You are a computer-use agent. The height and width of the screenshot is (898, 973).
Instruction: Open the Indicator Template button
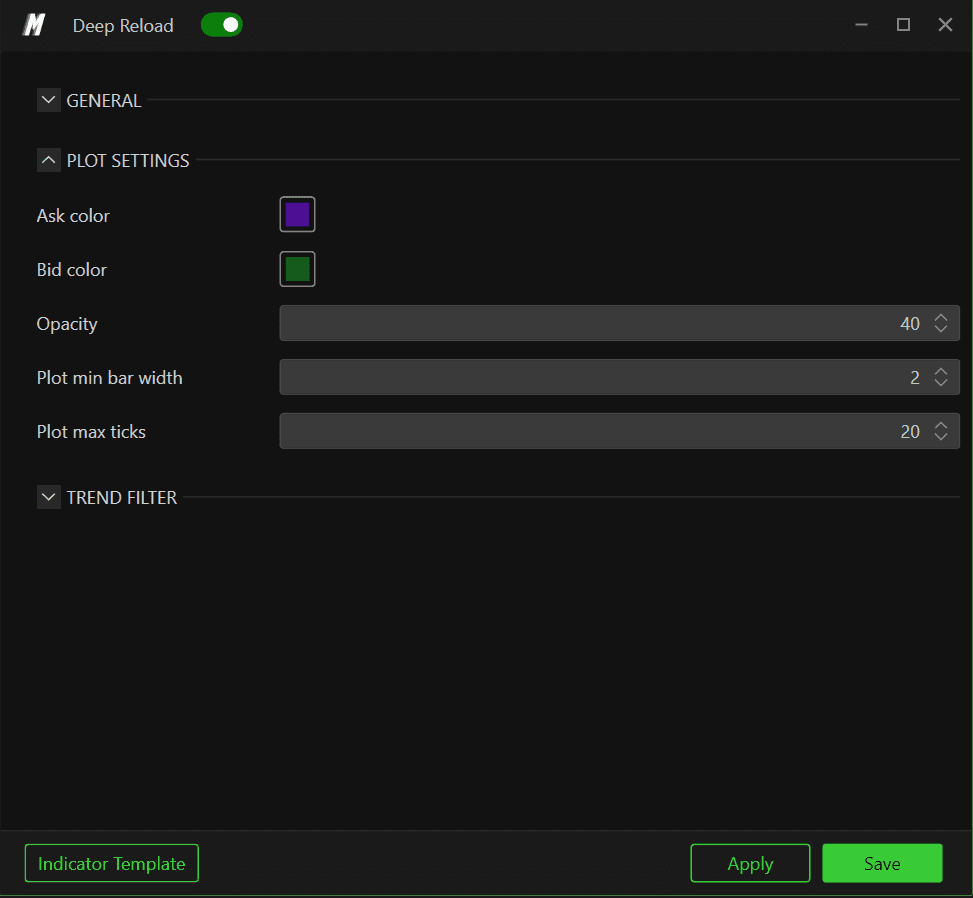(x=112, y=863)
